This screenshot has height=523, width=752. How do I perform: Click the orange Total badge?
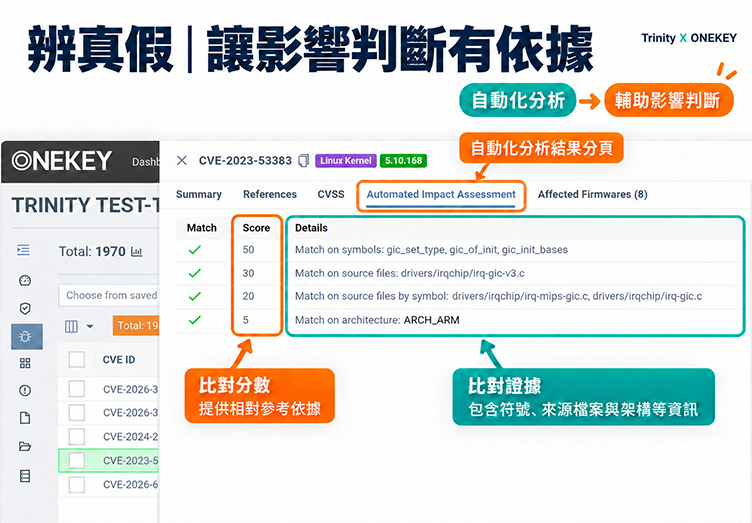coord(136,325)
